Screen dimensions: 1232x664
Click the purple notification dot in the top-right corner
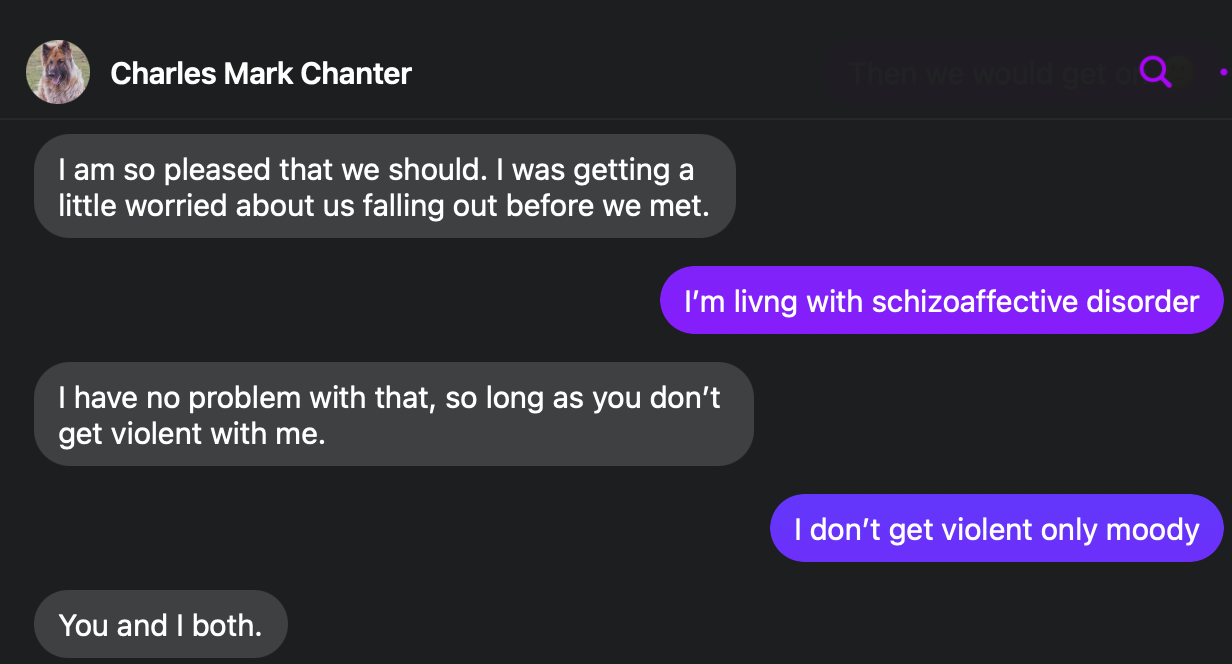(1224, 72)
